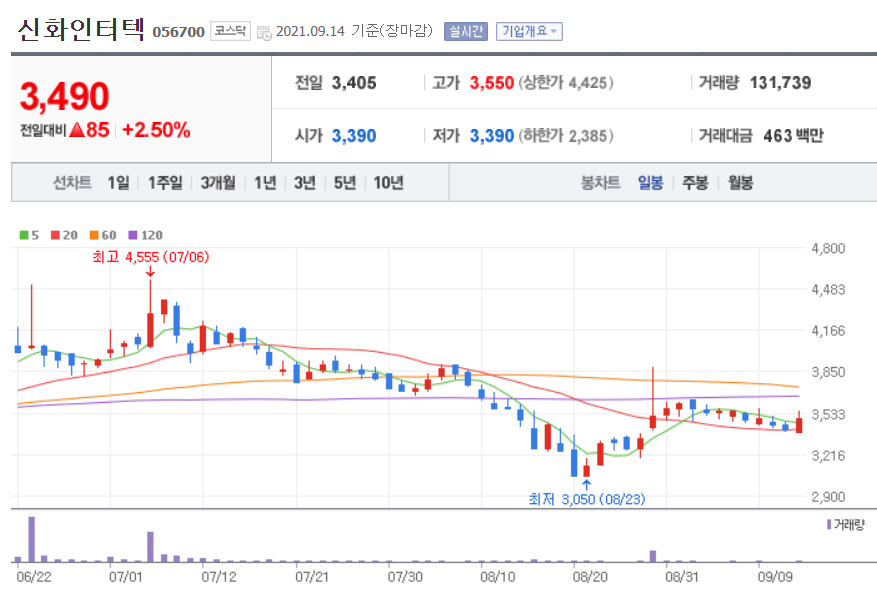
Task: Select the 1주일 line chart period
Action: point(165,182)
